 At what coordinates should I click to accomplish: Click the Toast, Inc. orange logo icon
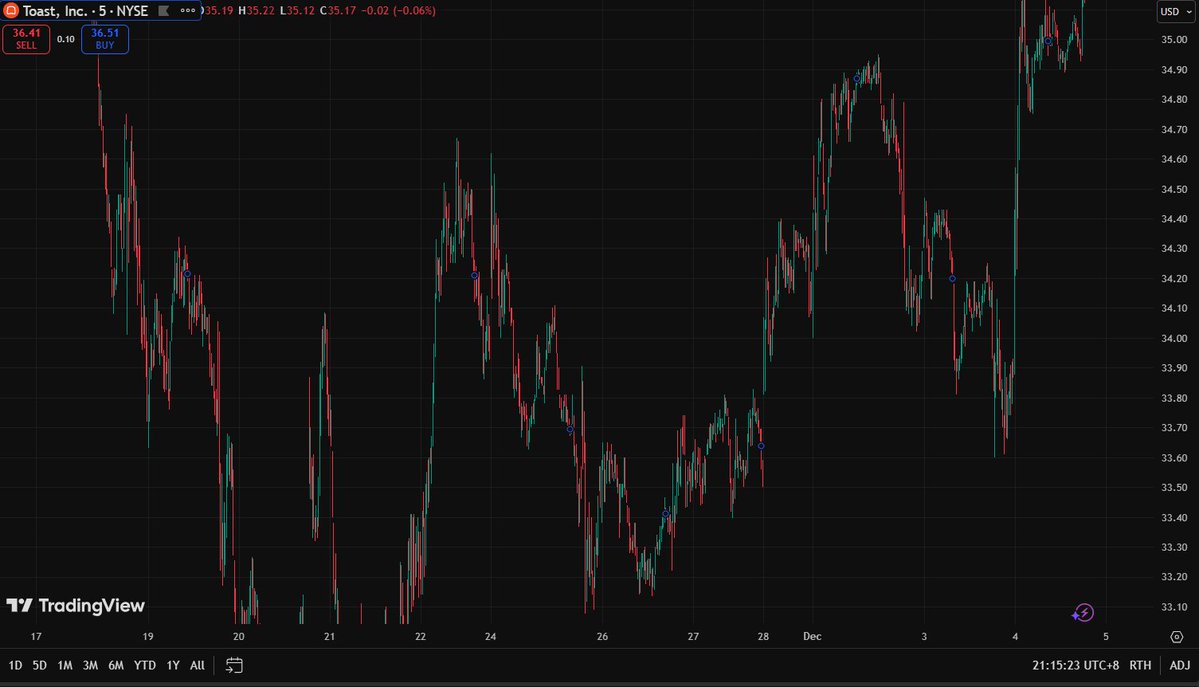click(x=11, y=11)
